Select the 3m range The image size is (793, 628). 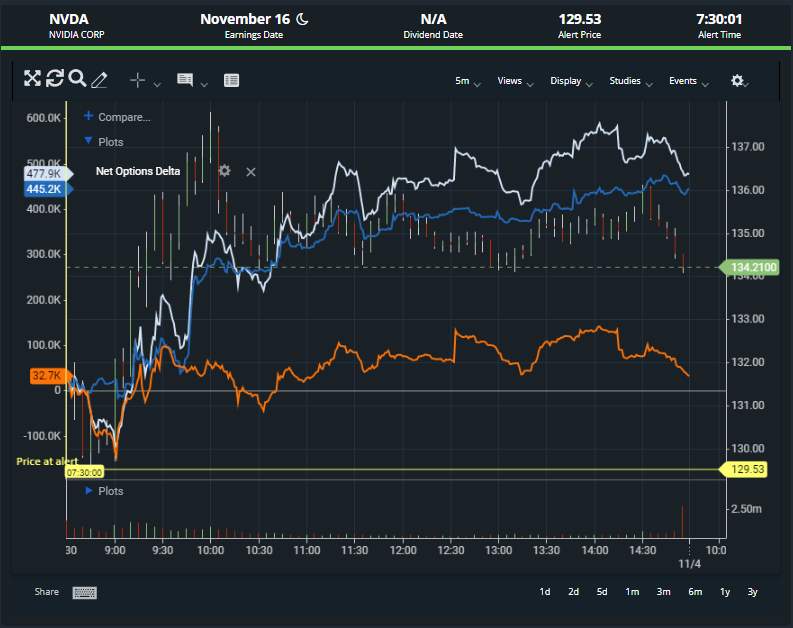coord(664,592)
